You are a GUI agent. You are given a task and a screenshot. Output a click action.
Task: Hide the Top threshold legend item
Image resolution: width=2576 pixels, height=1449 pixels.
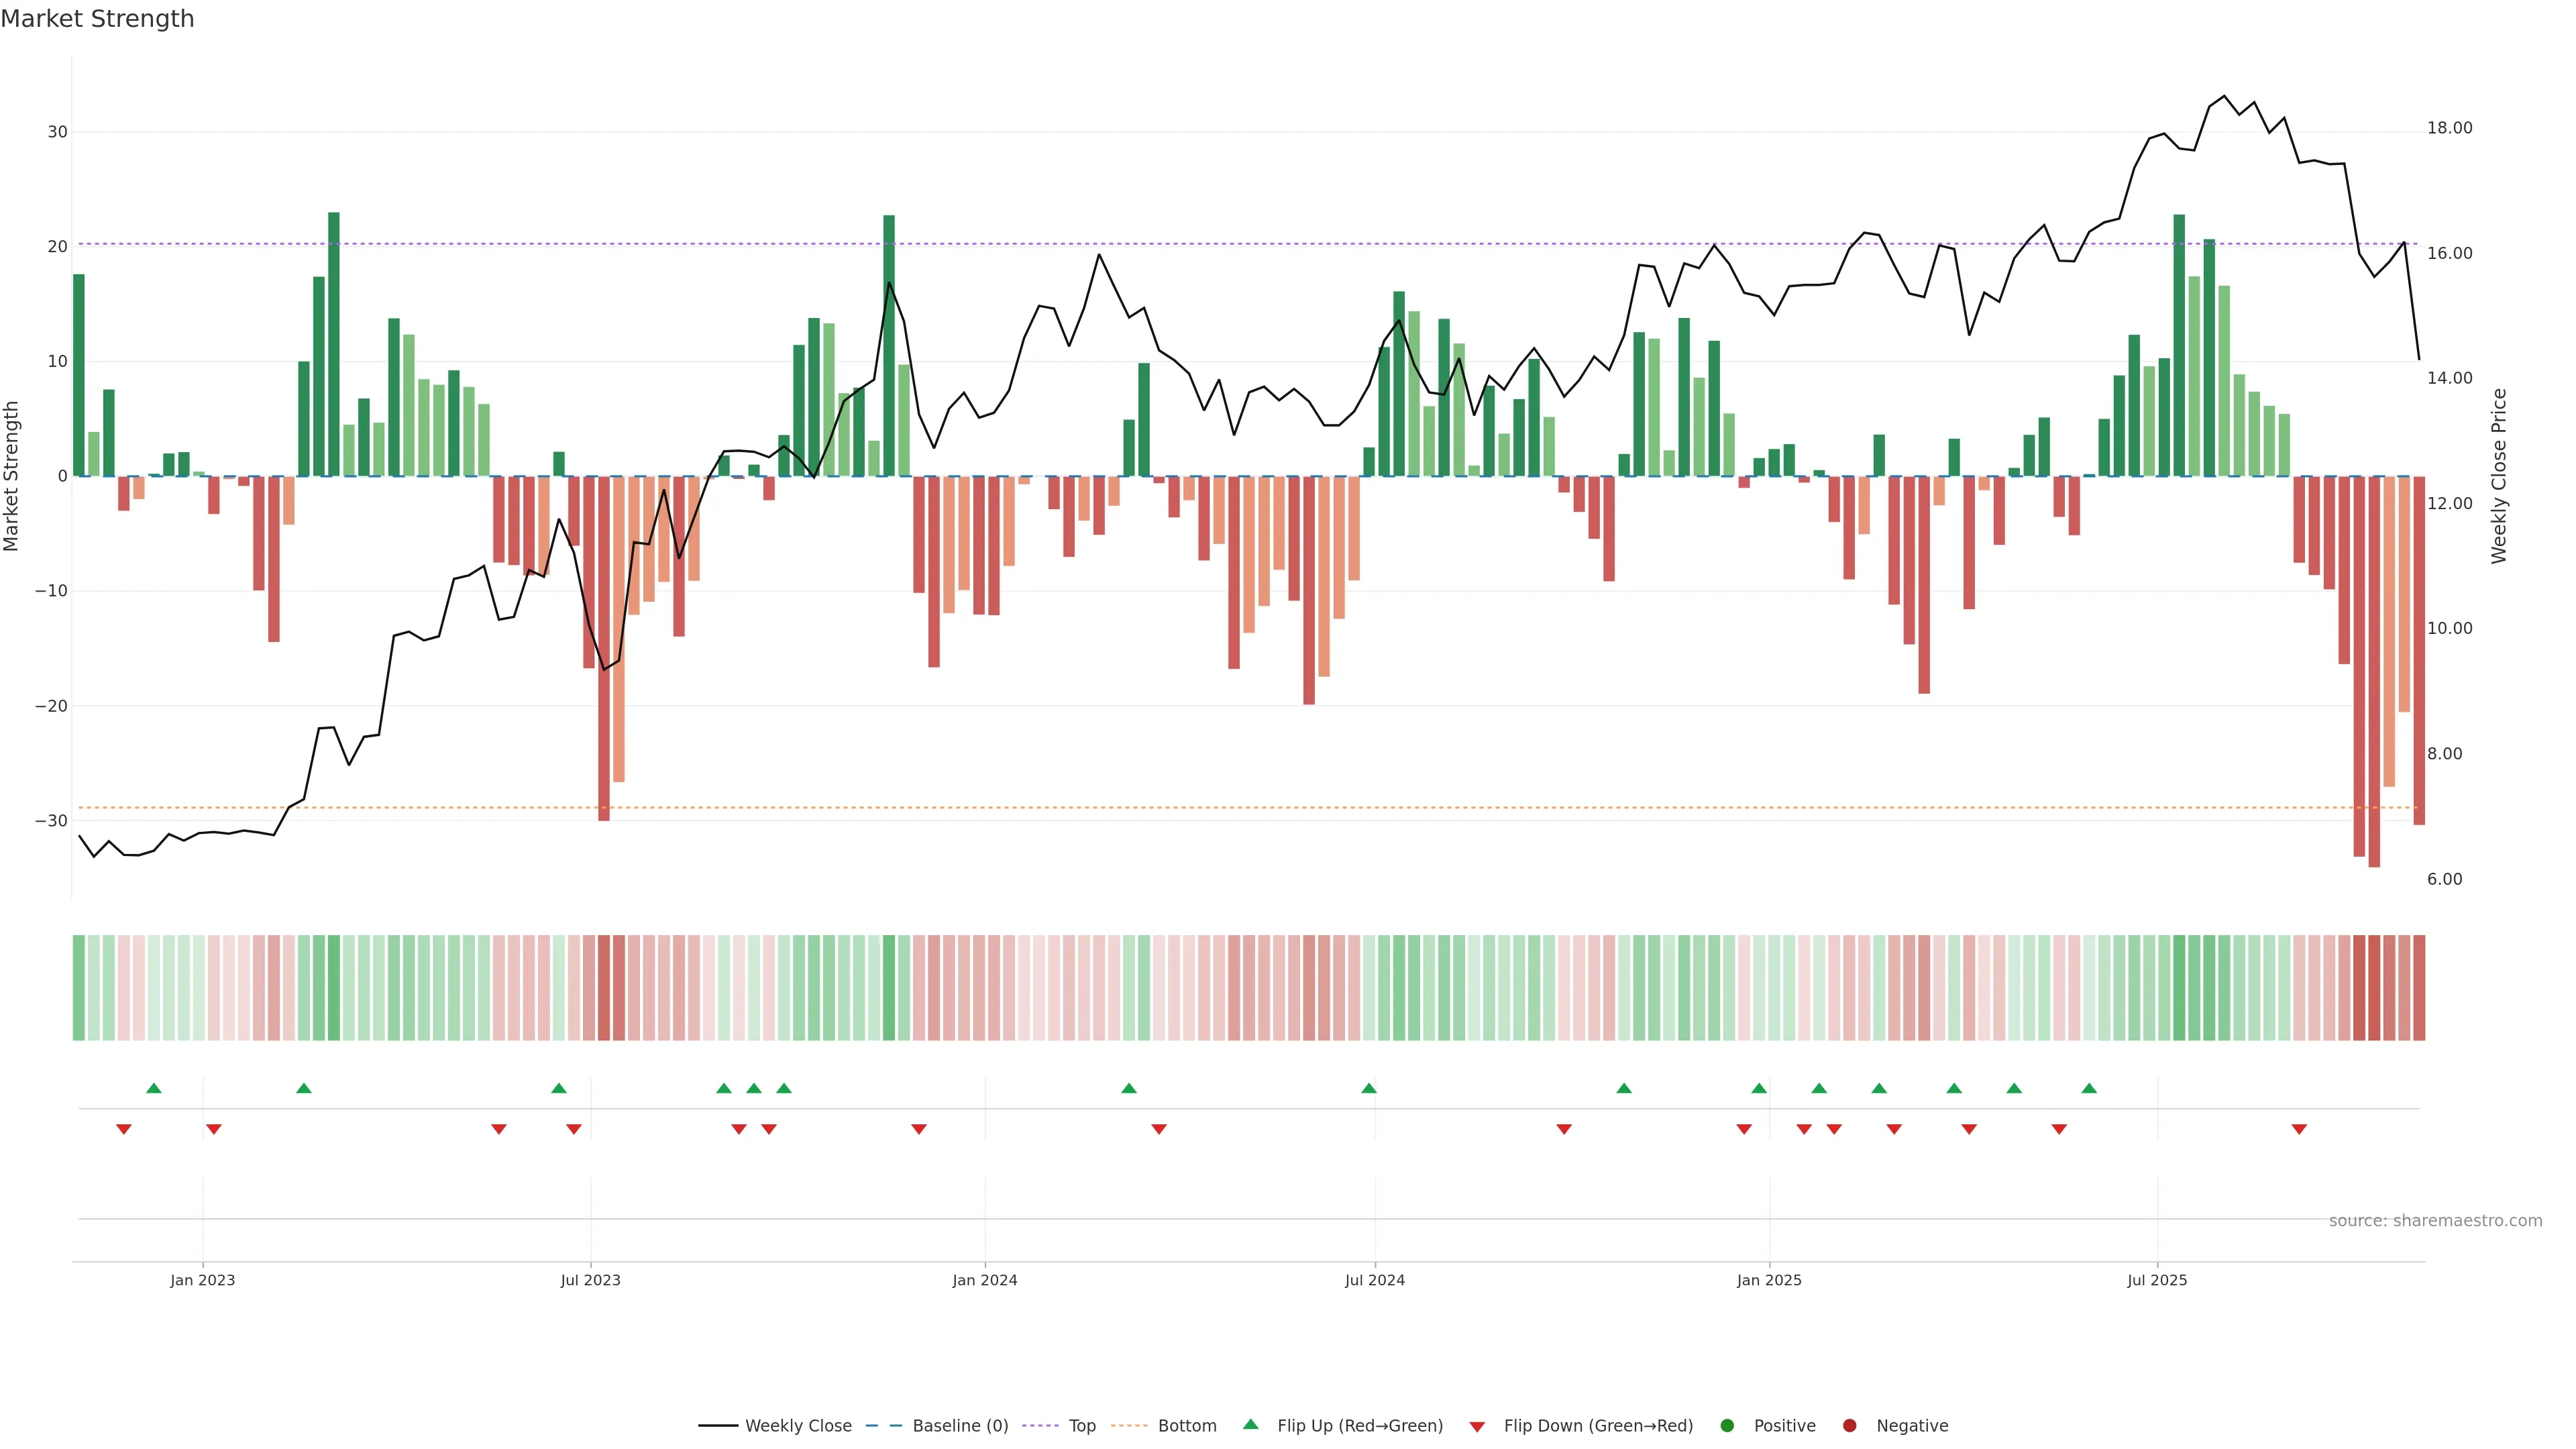pyautogui.click(x=1081, y=1426)
